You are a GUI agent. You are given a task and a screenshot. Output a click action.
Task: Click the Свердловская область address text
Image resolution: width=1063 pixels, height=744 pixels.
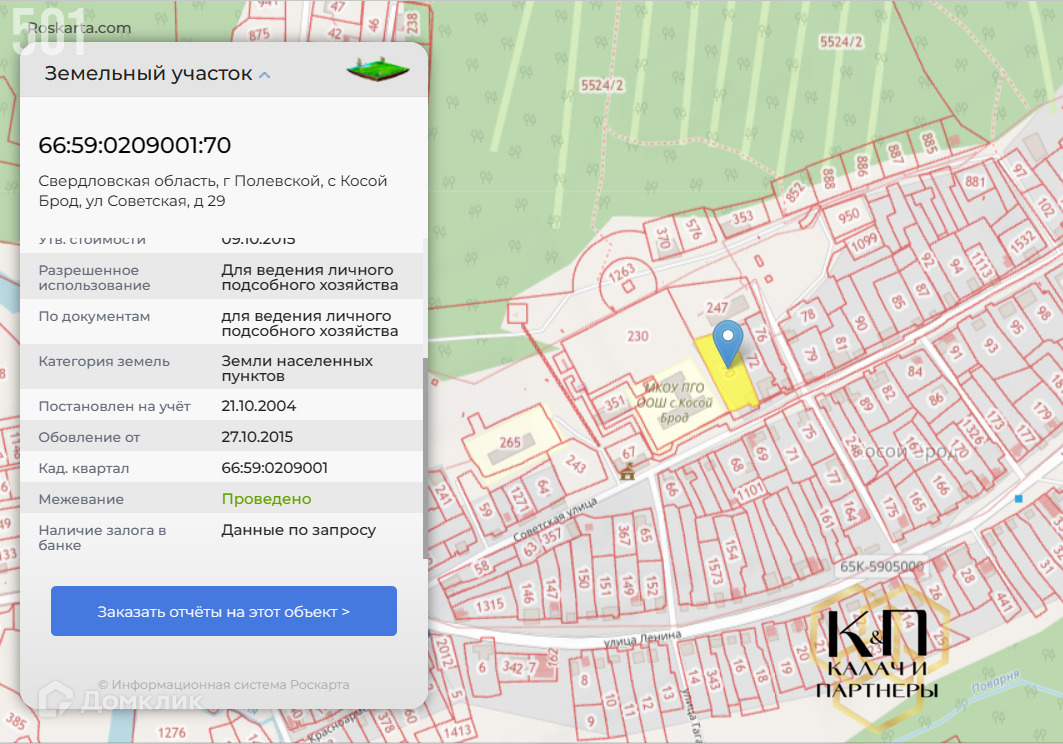pos(212,191)
